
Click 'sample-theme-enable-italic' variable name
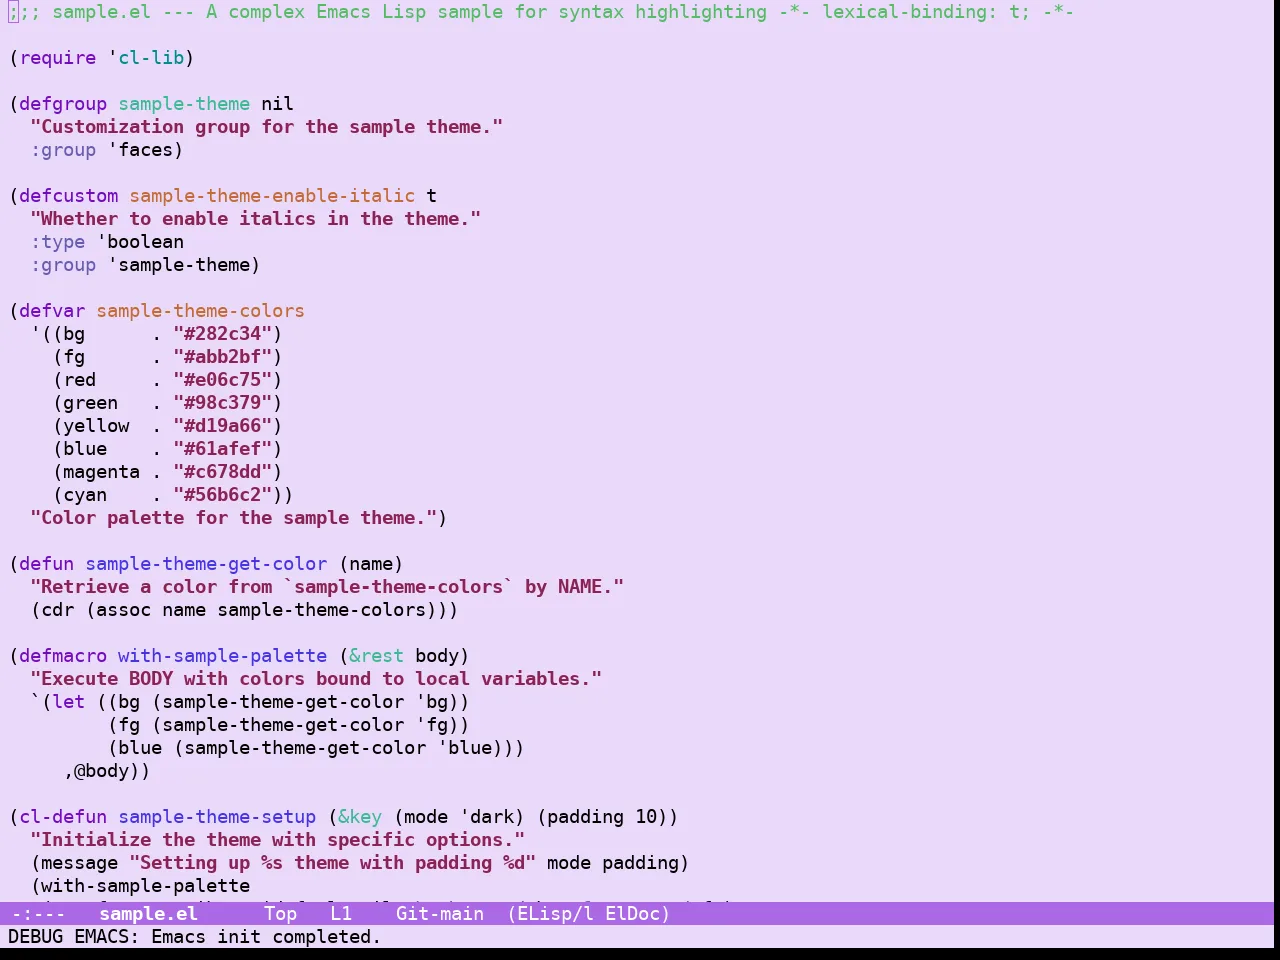(272, 196)
